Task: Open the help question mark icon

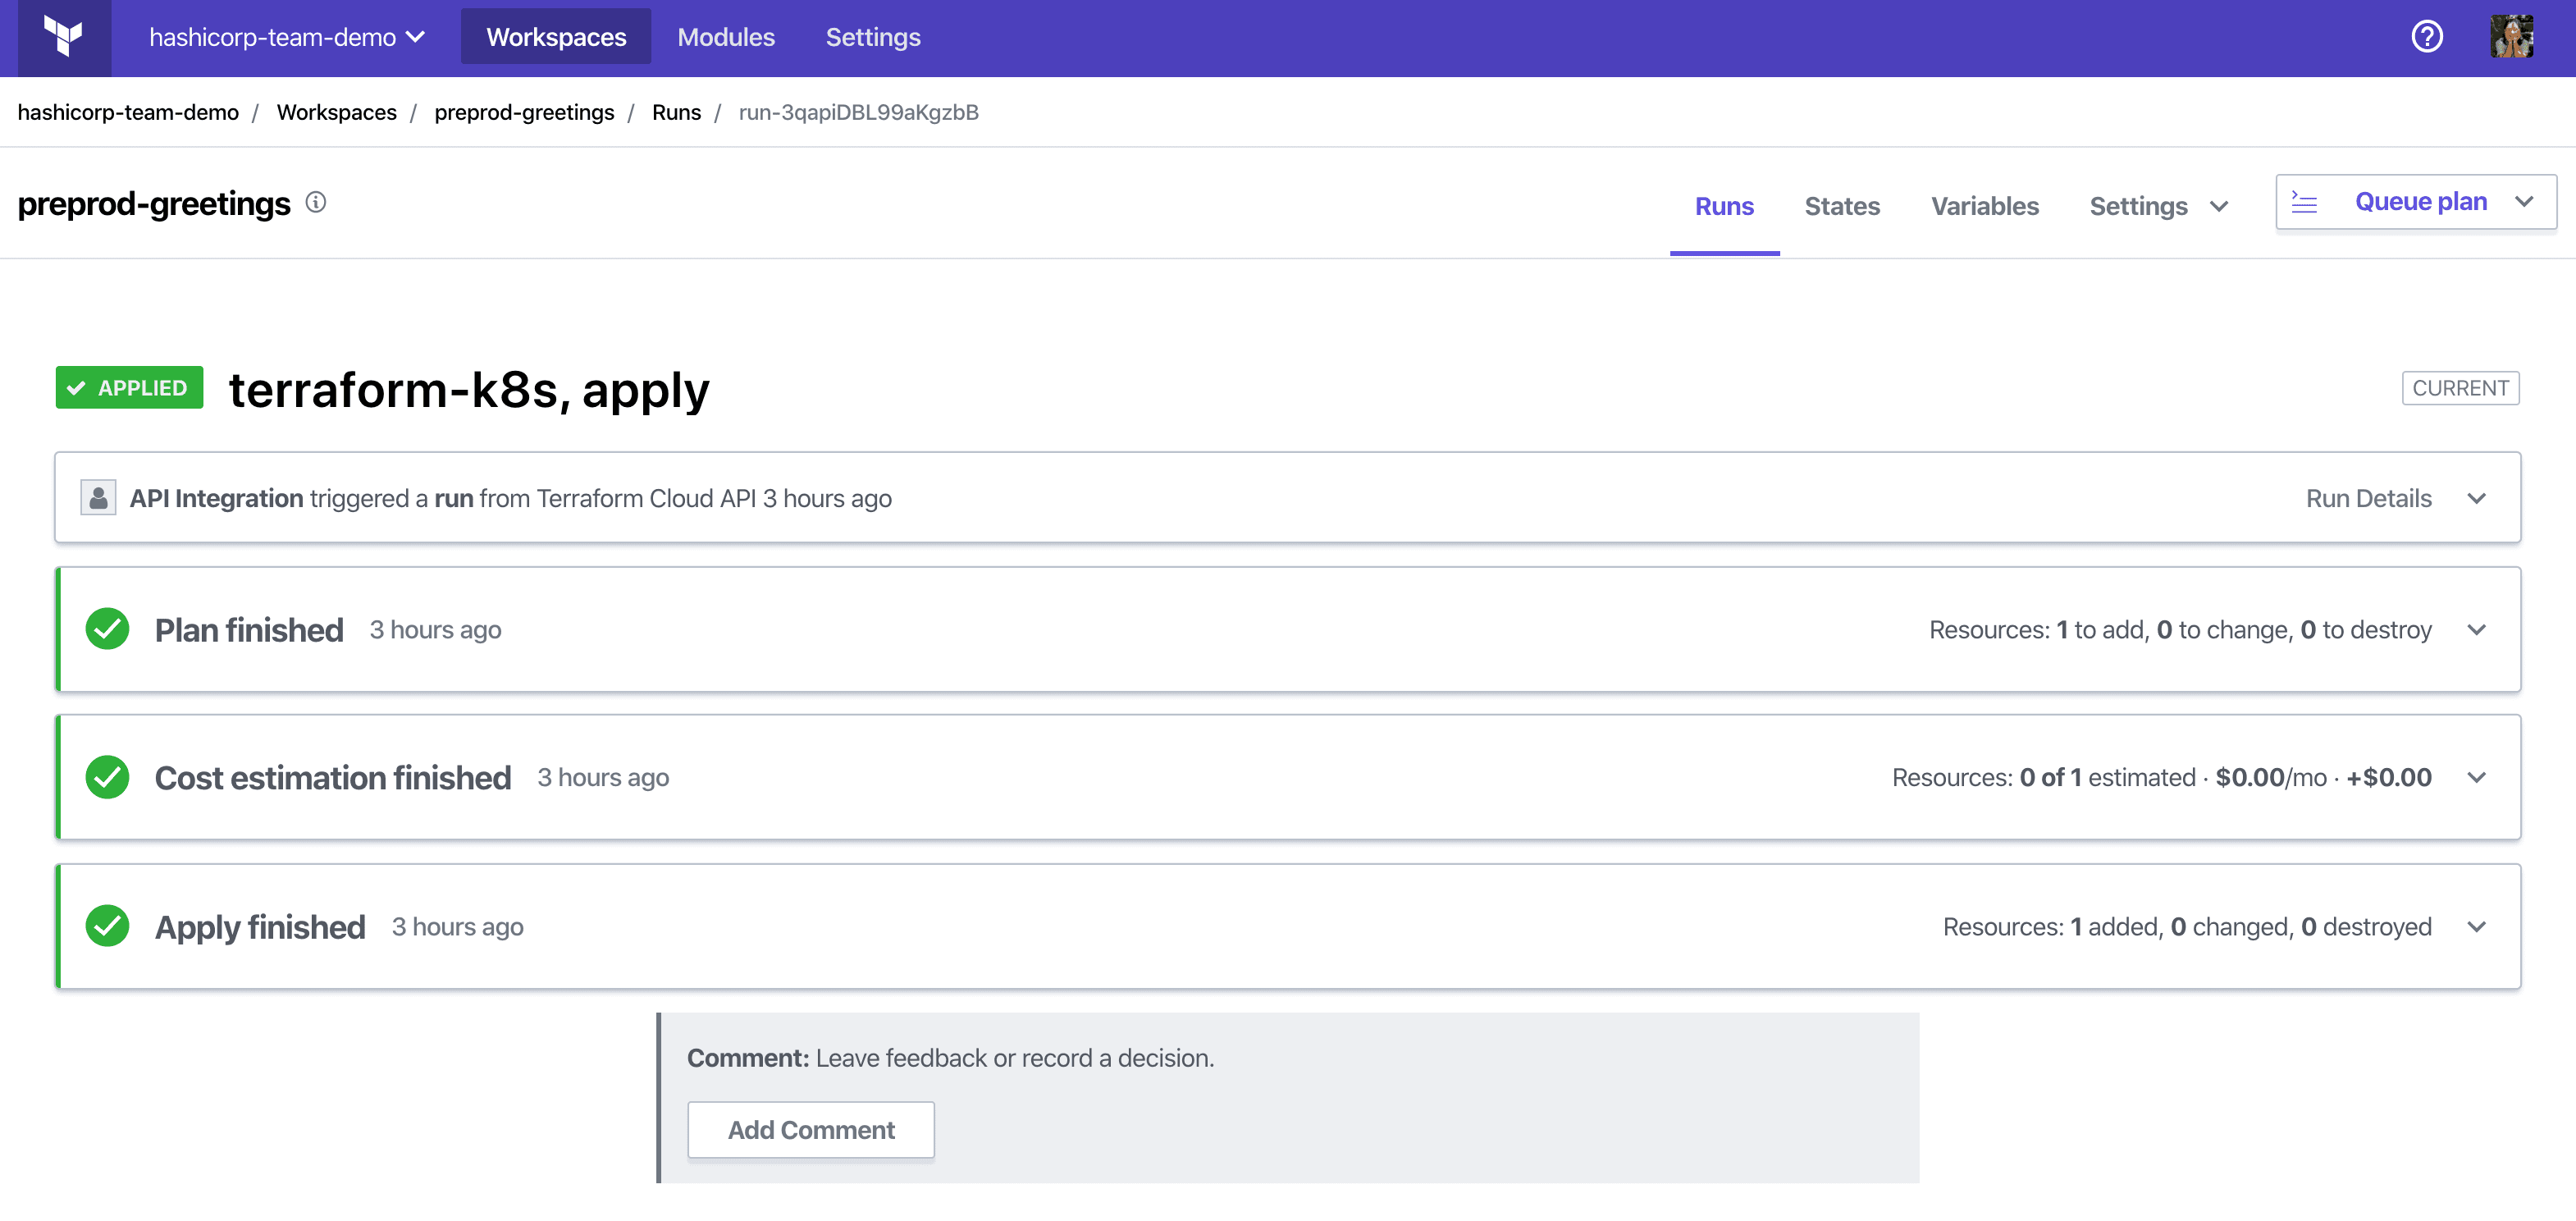Action: (x=2427, y=37)
